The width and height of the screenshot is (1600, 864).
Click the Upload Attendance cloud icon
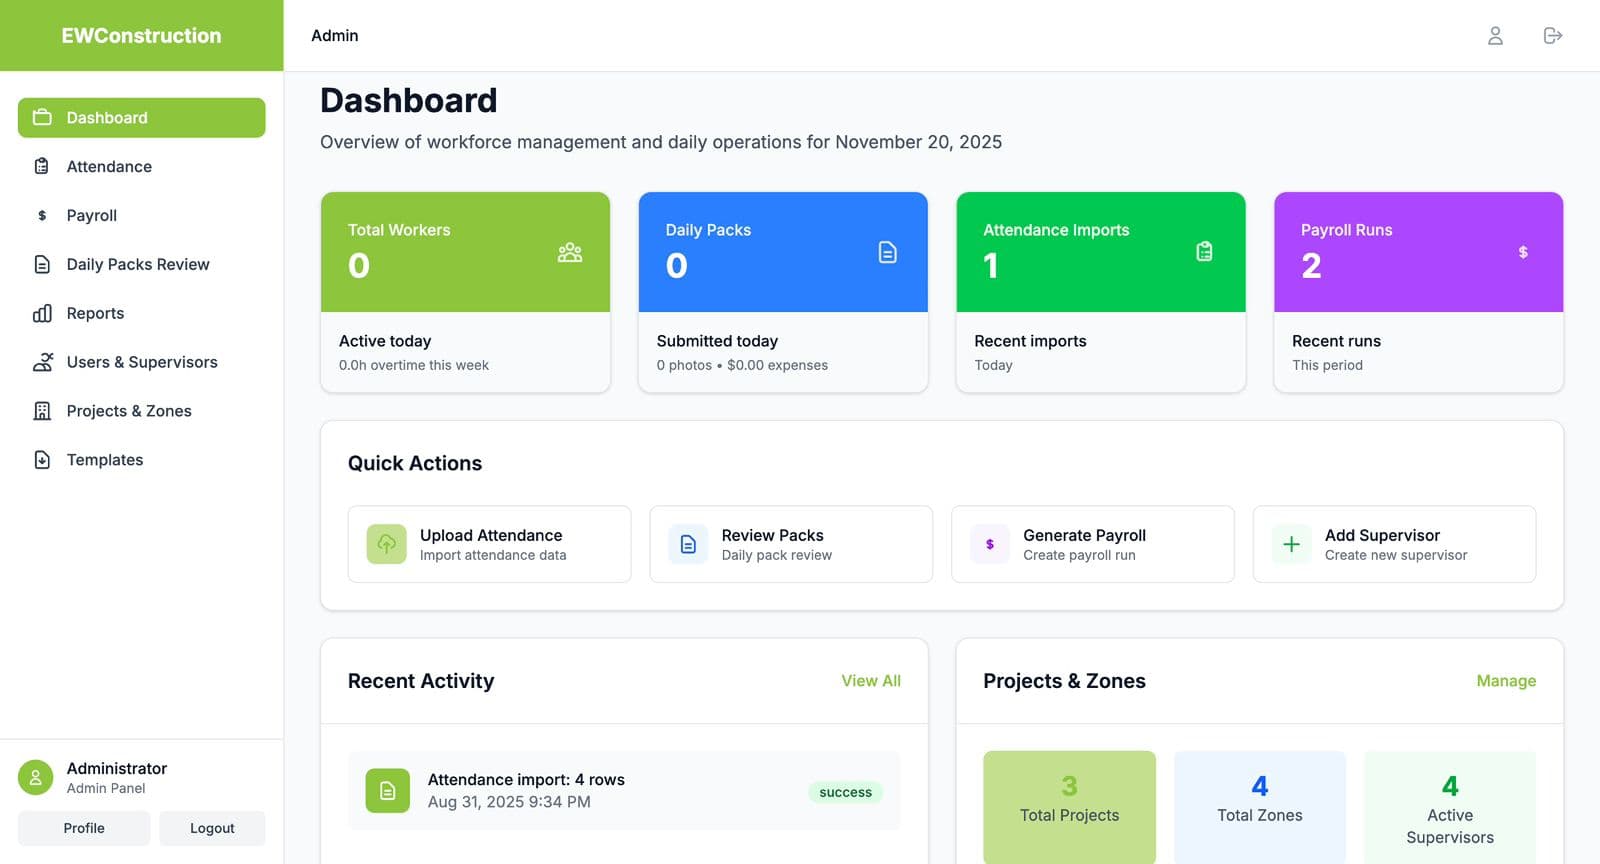click(386, 544)
